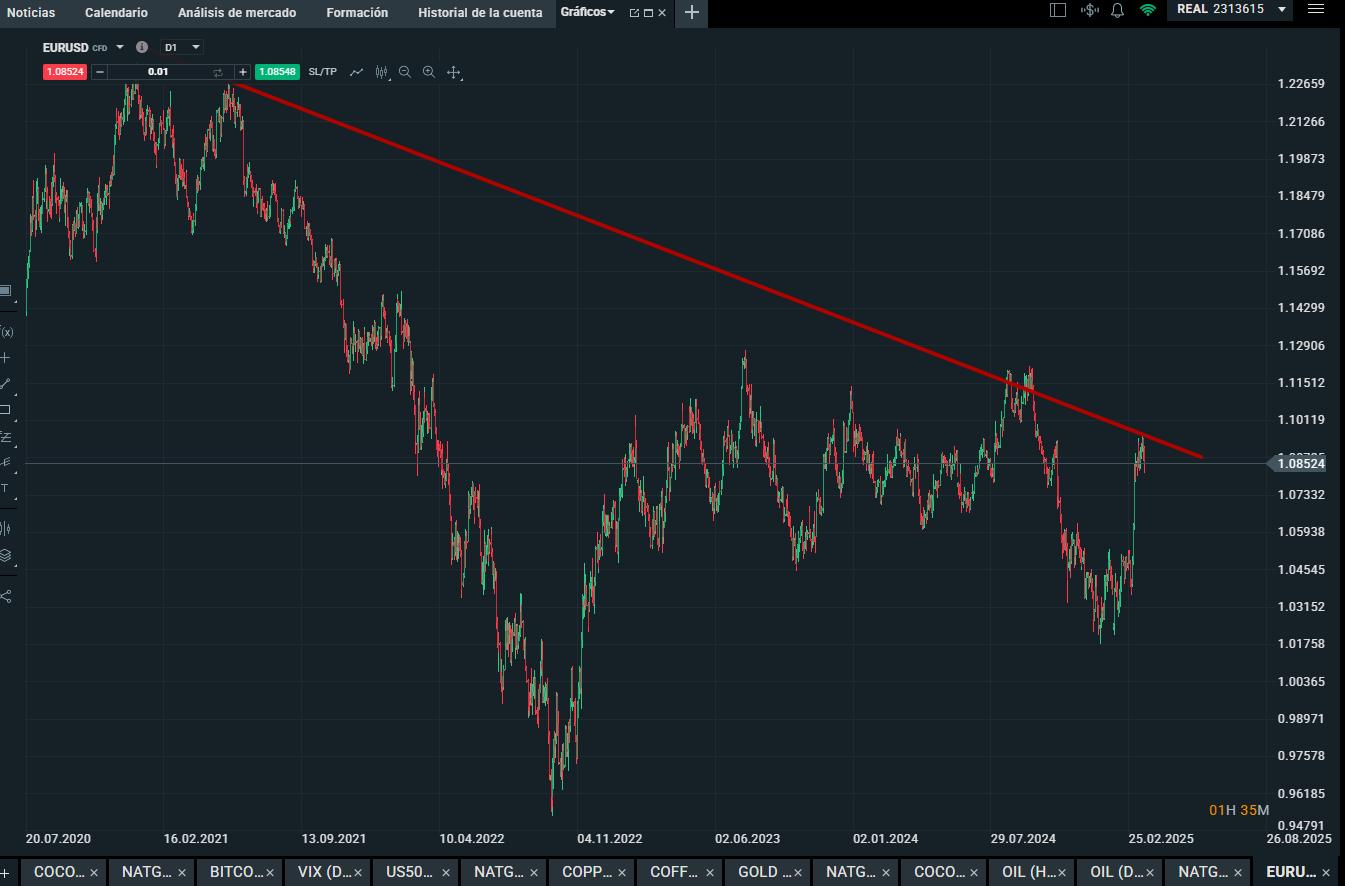This screenshot has height=886, width=1345.
Task: Toggle the side panel layout icon
Action: [x=1058, y=11]
